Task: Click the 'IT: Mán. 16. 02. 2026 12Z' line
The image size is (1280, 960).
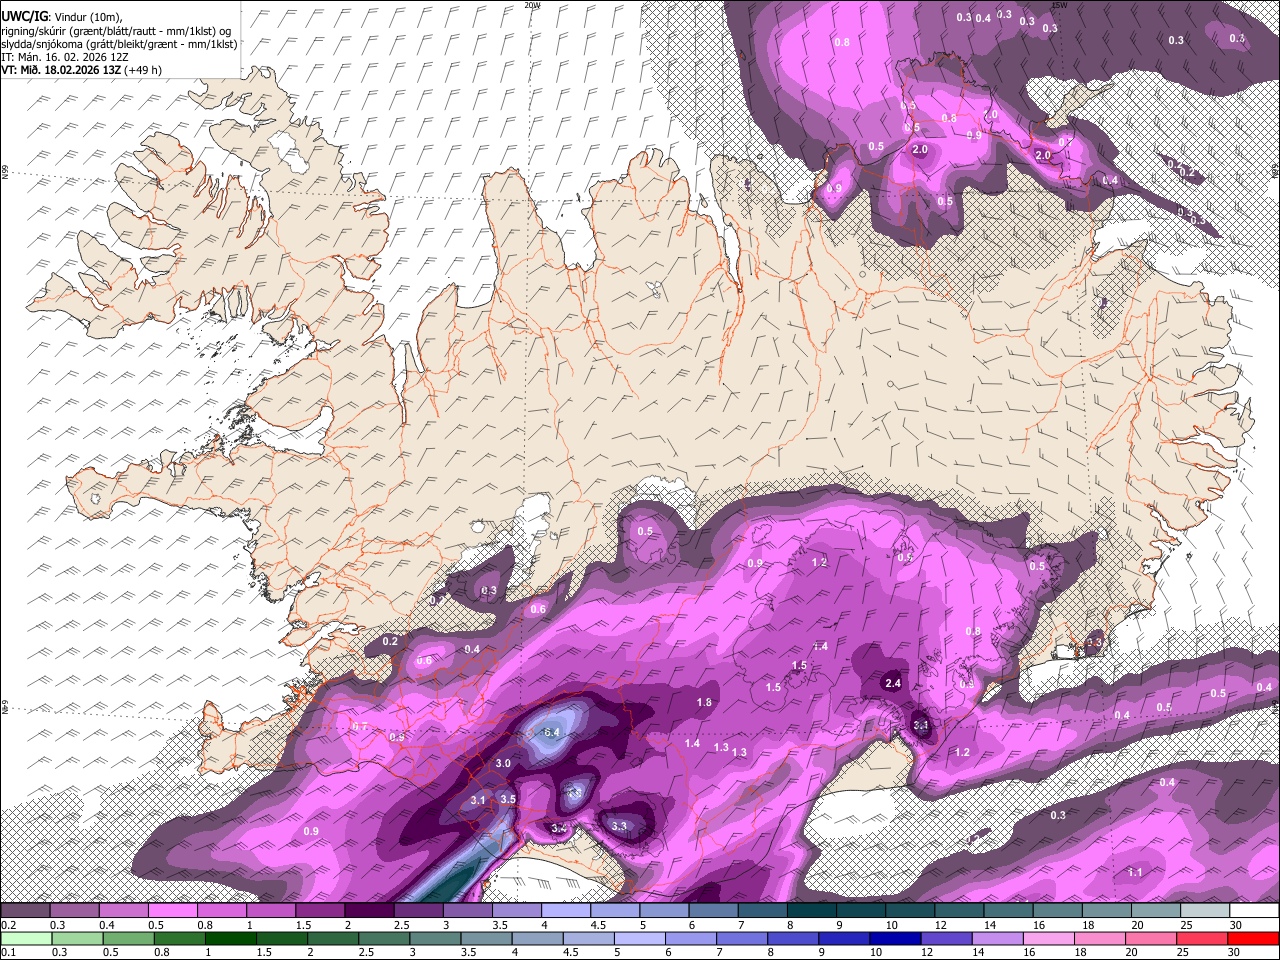Action: click(63, 57)
